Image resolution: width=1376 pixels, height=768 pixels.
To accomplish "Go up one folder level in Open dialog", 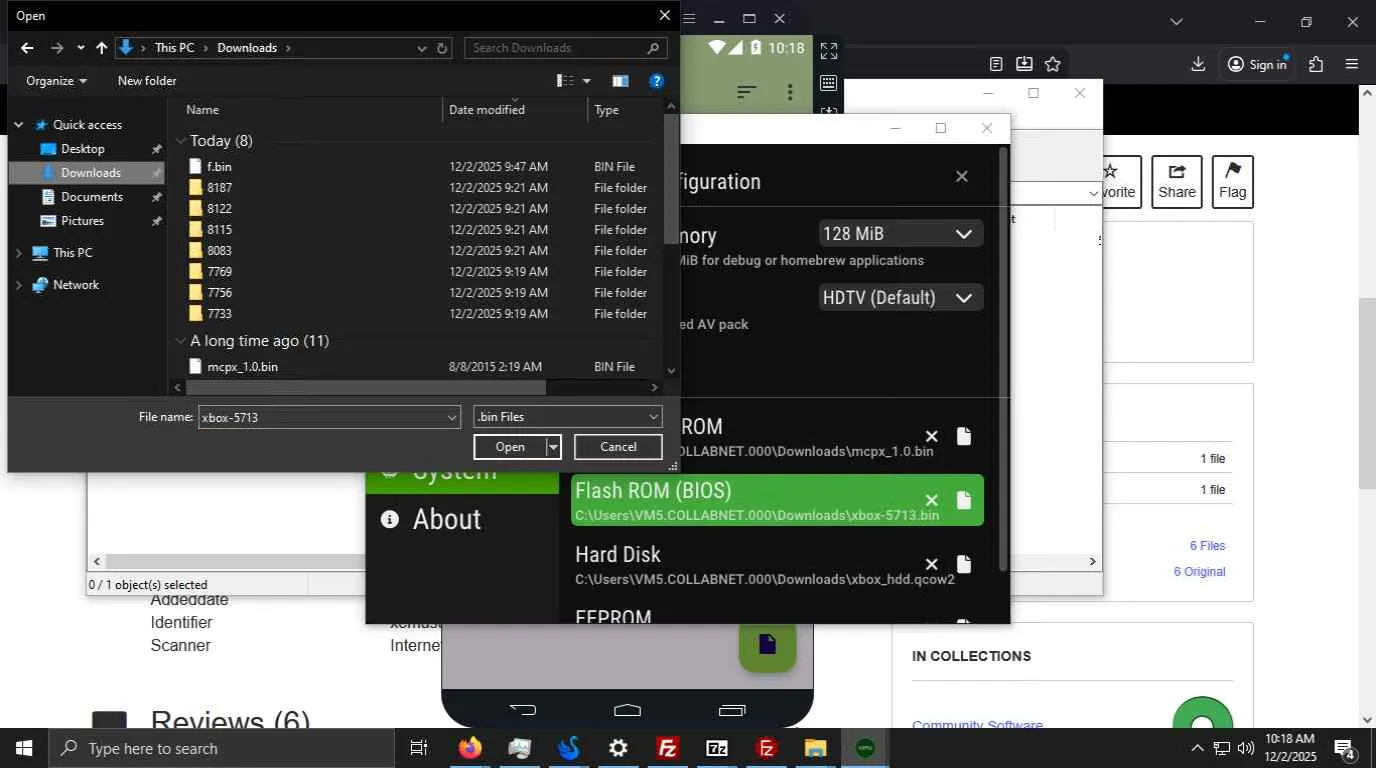I will coord(101,48).
